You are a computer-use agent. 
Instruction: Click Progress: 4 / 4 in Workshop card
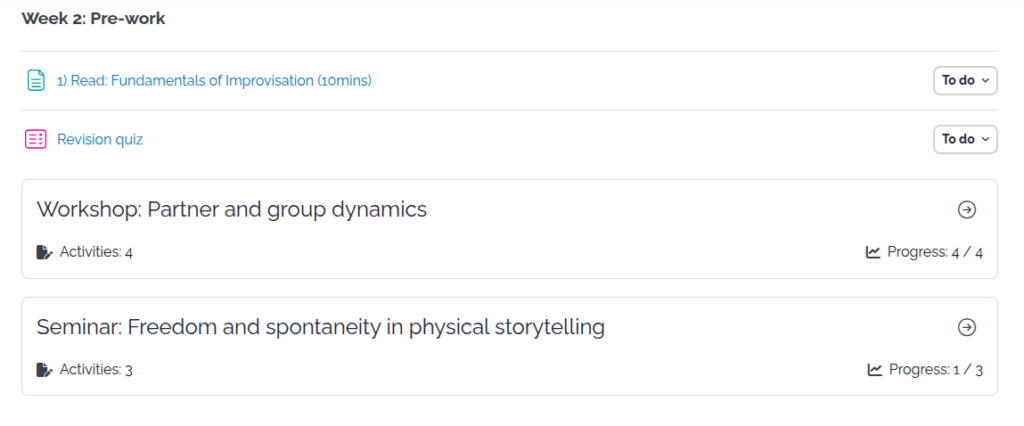click(x=935, y=252)
